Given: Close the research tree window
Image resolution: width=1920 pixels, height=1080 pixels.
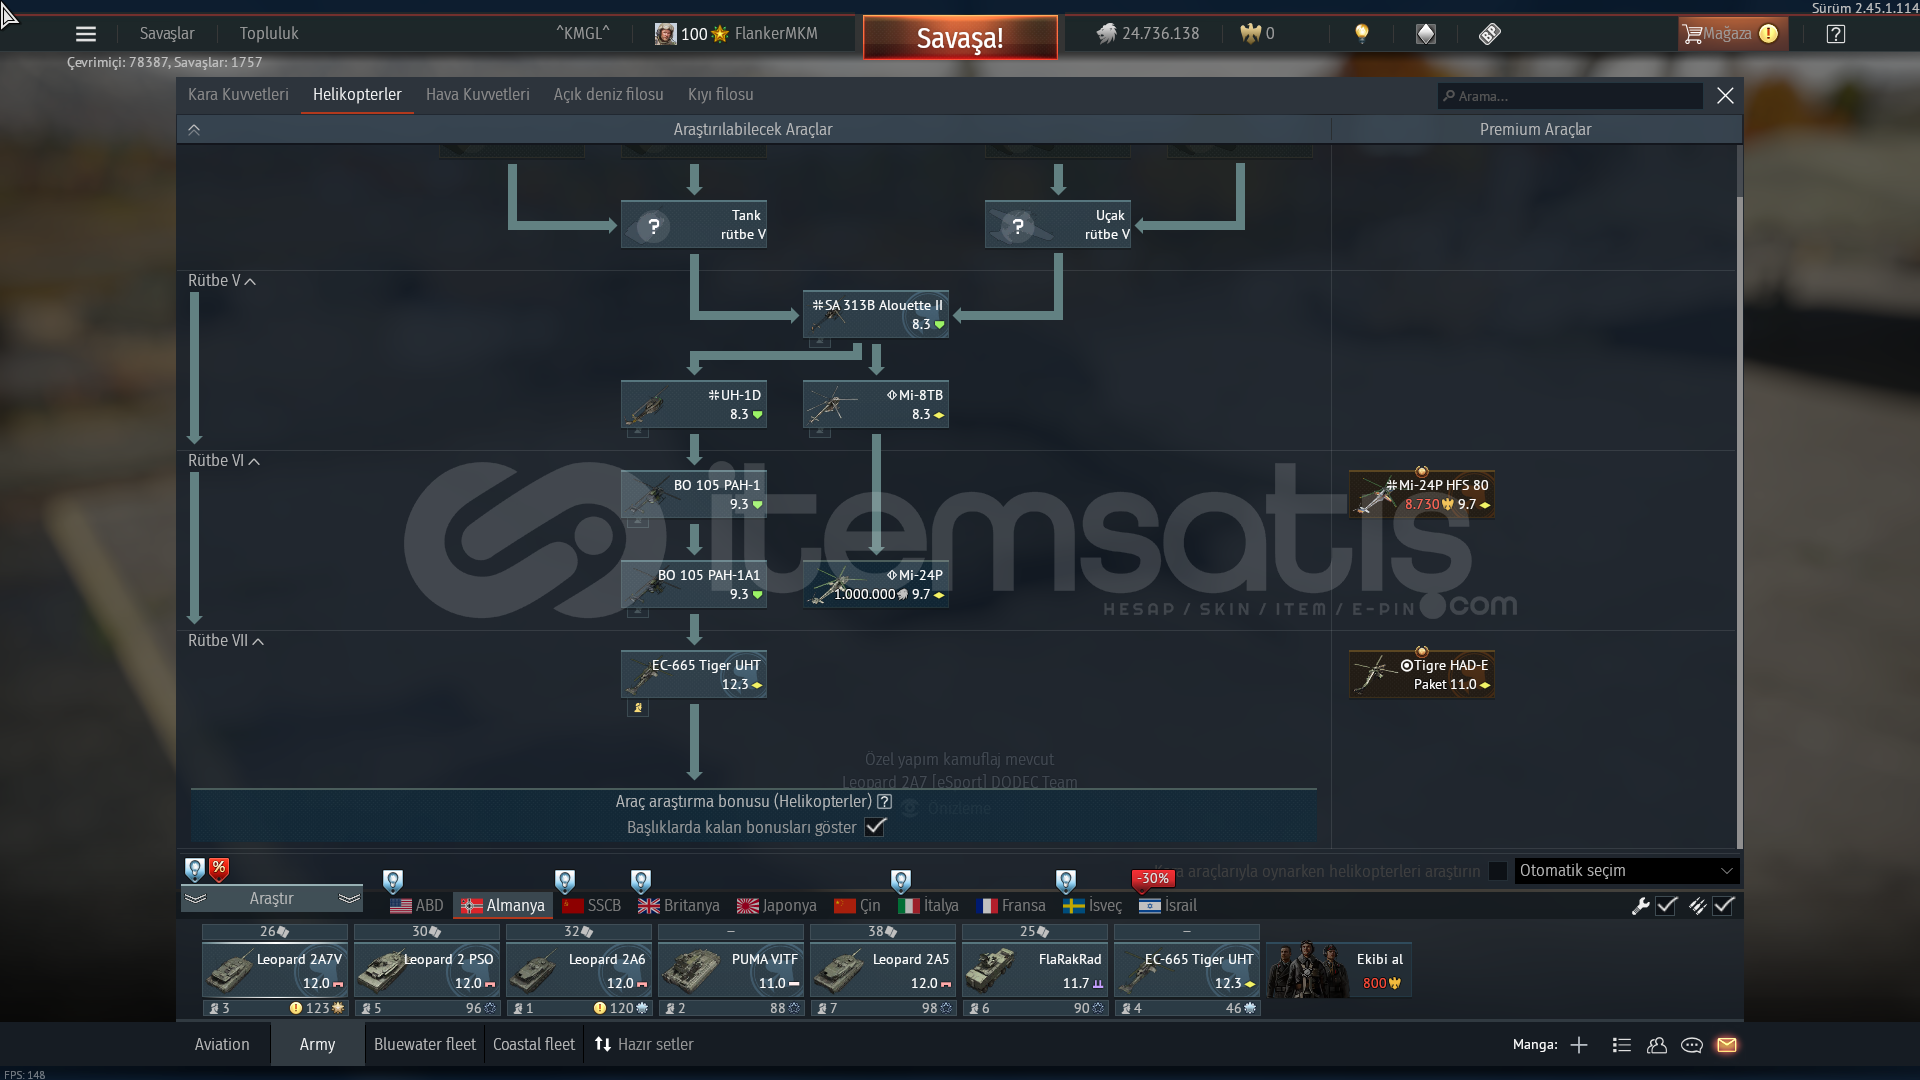Looking at the screenshot, I should (x=1725, y=96).
